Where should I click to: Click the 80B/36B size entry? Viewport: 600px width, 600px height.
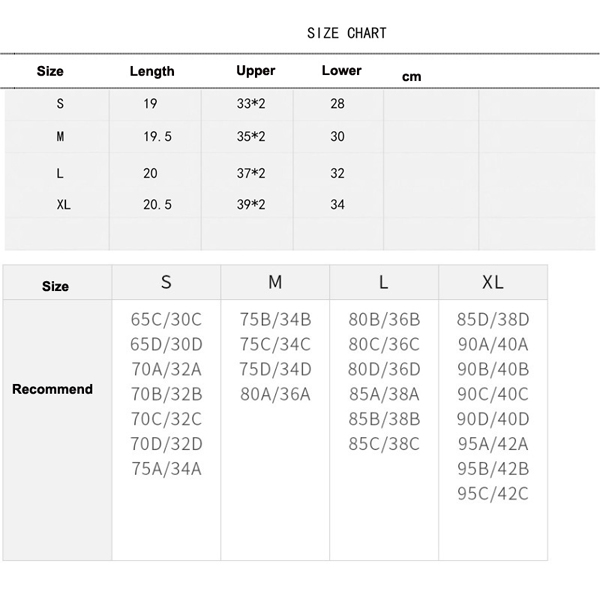[384, 320]
